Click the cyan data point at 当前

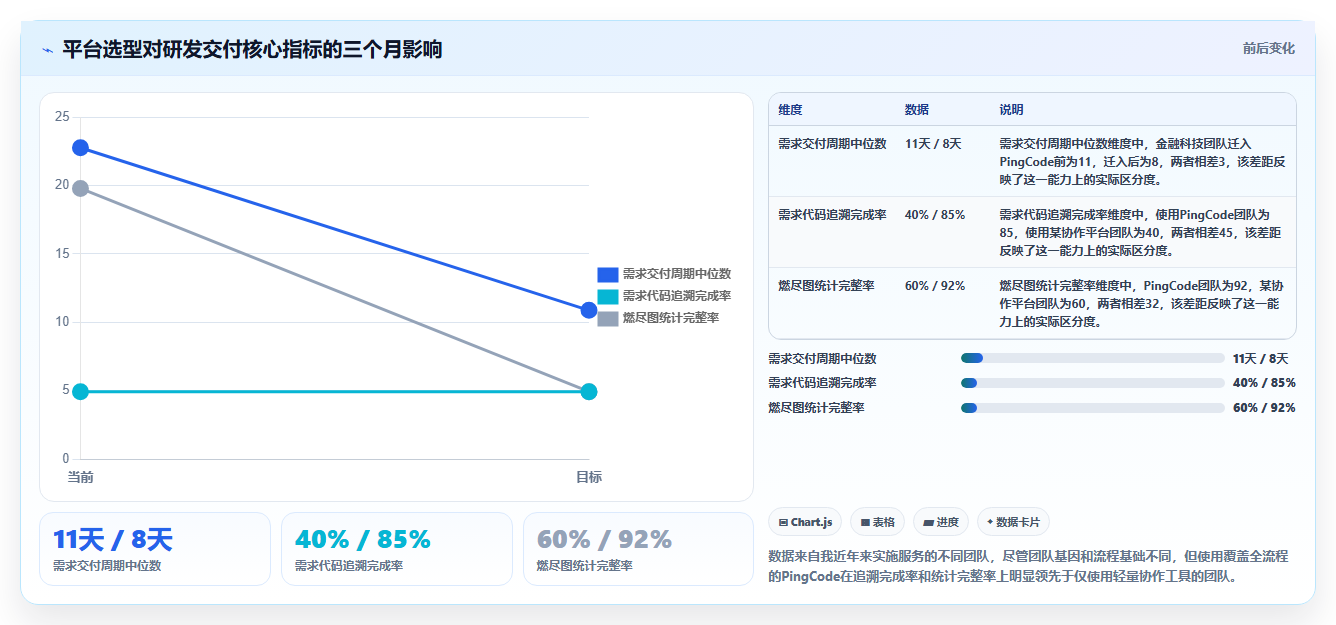(80, 391)
